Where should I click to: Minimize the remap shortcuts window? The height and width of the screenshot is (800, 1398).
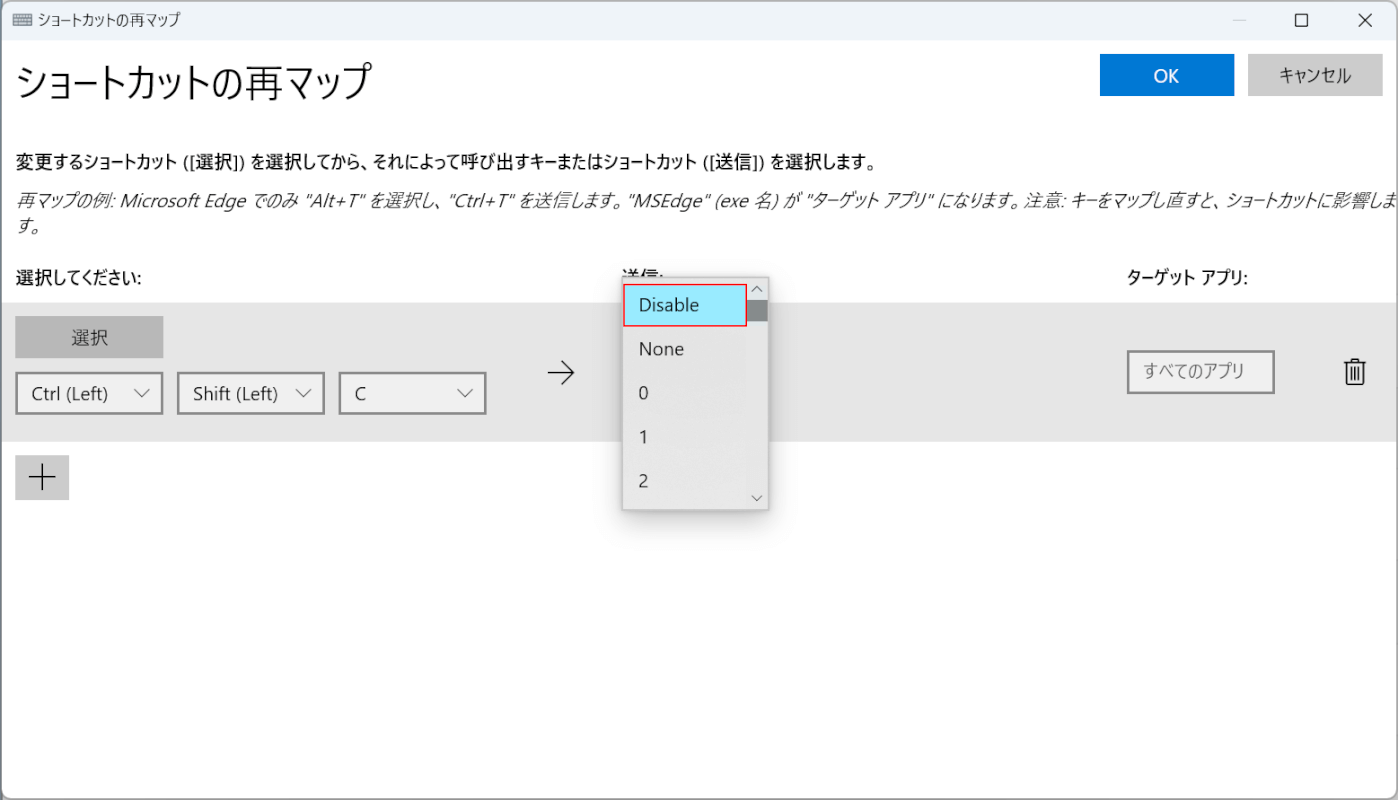tap(1239, 20)
